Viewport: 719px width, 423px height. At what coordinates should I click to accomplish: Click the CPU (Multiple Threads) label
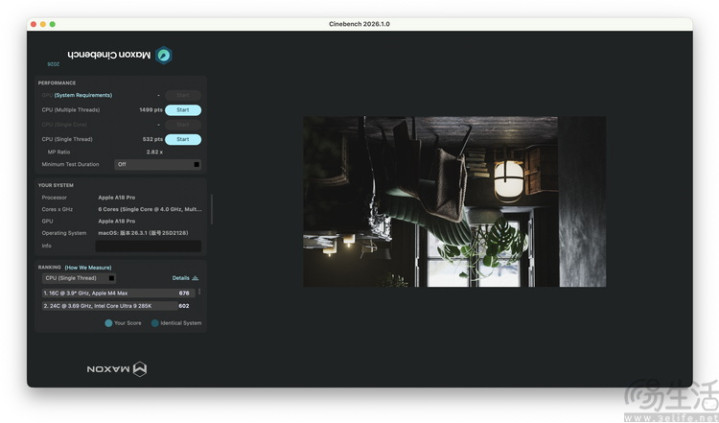71,110
